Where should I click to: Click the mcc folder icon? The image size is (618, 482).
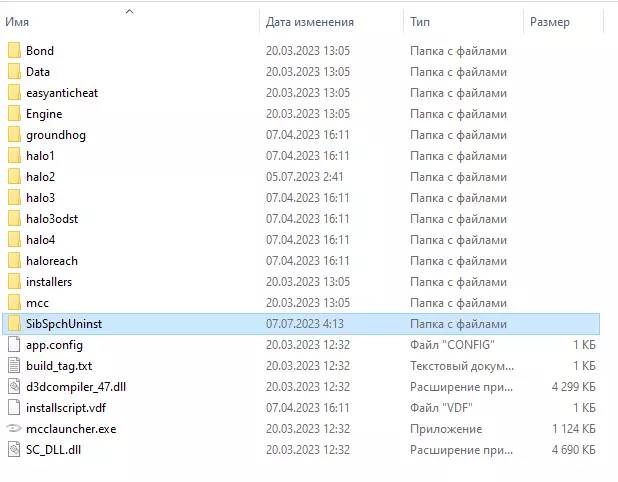pyautogui.click(x=15, y=303)
